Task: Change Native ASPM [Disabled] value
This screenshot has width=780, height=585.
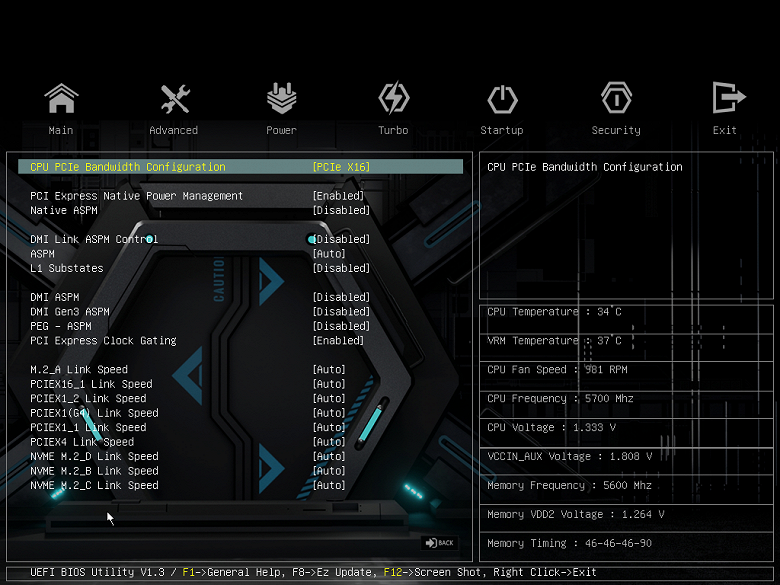Action: [341, 210]
